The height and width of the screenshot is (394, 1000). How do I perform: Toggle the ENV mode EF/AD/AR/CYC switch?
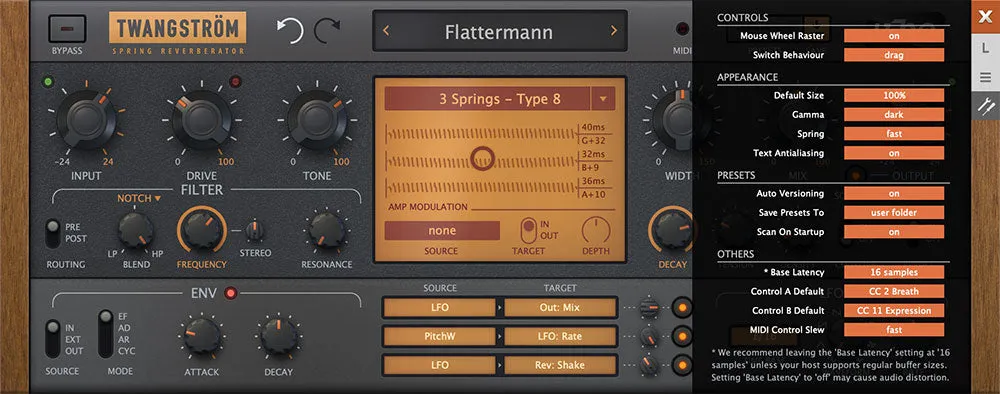point(106,334)
